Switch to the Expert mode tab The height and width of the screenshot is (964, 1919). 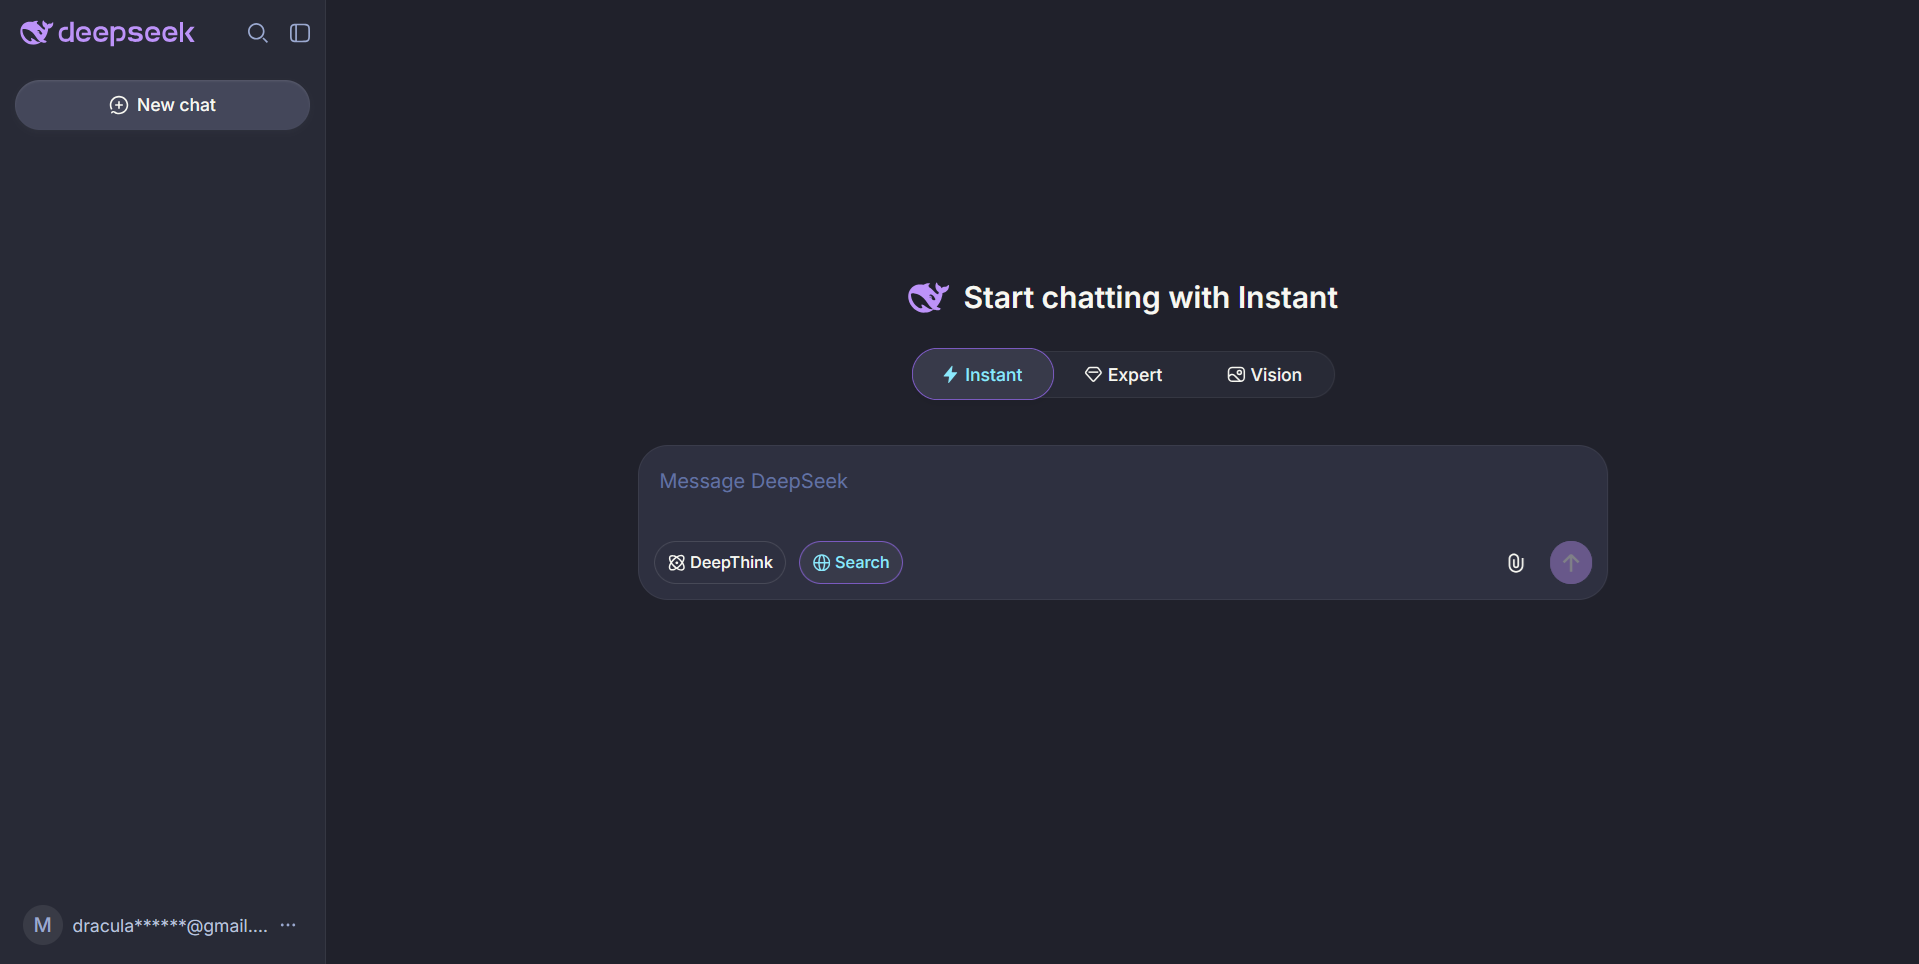(1124, 375)
